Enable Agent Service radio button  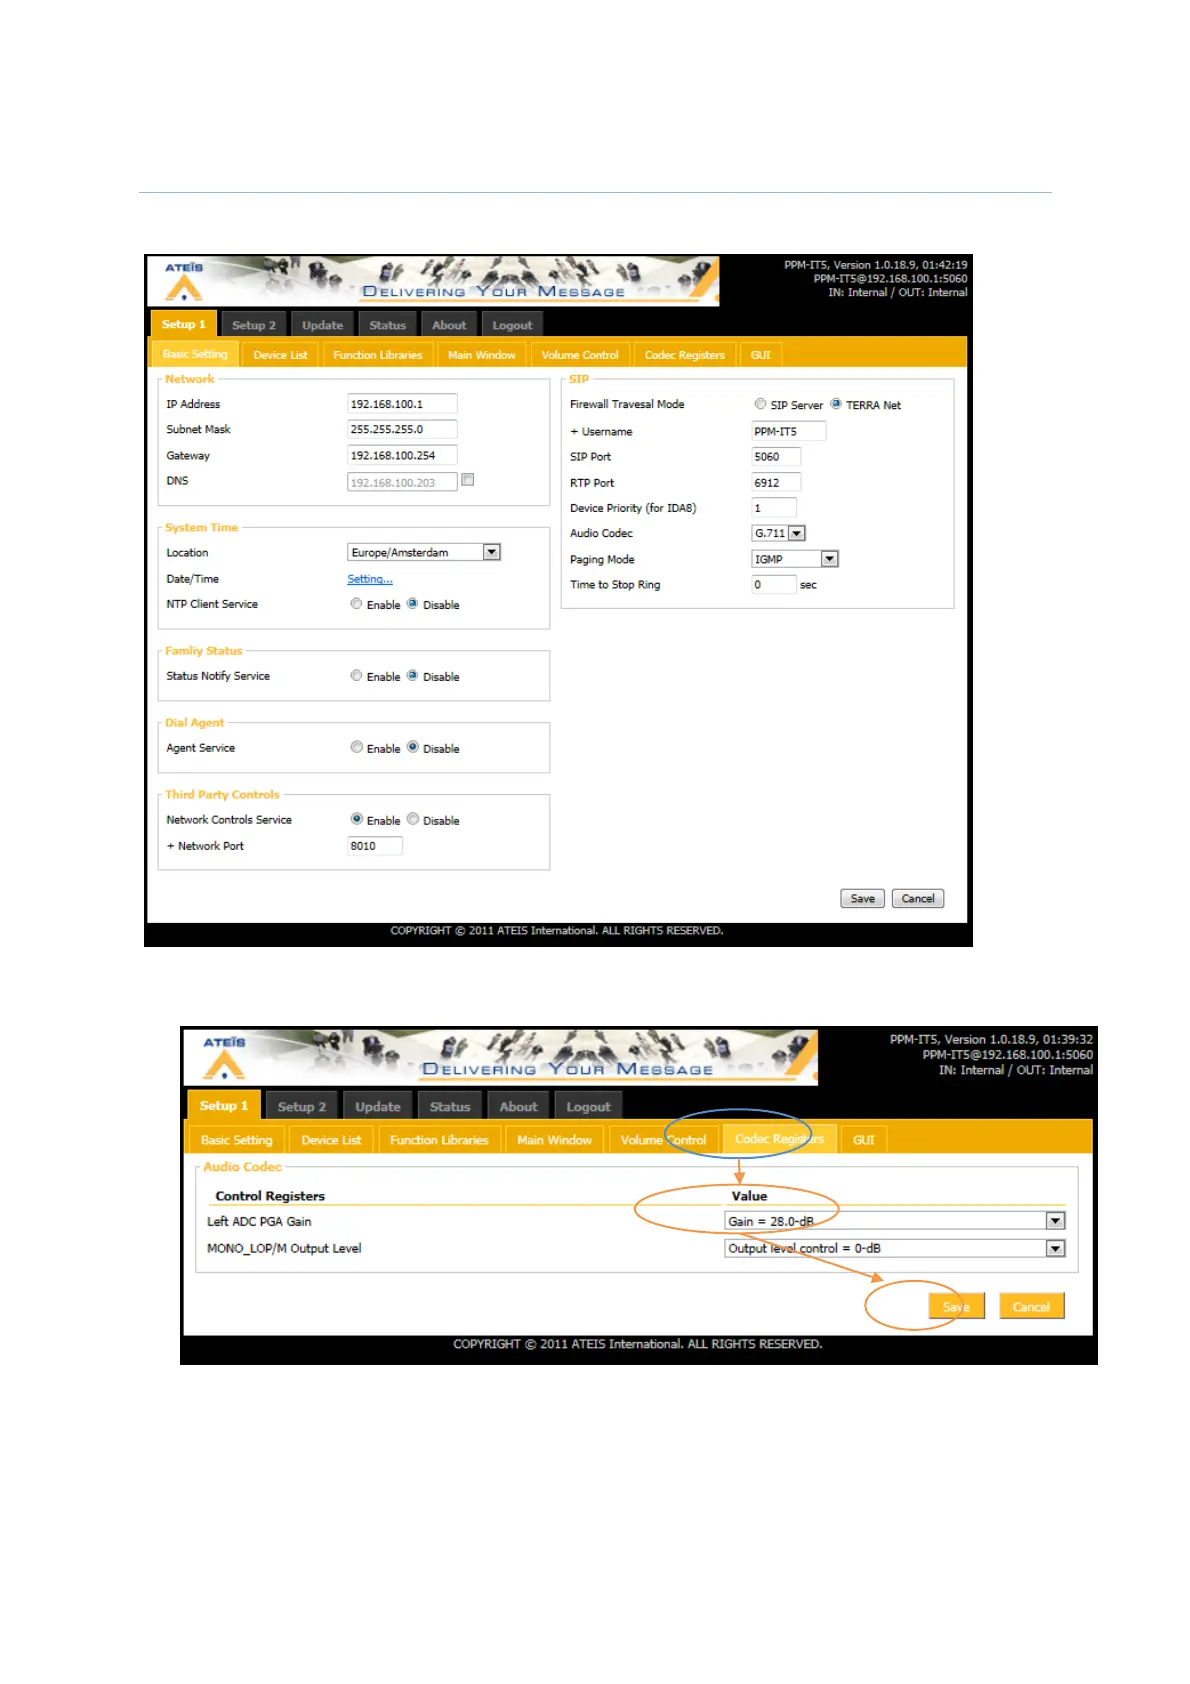coord(356,748)
